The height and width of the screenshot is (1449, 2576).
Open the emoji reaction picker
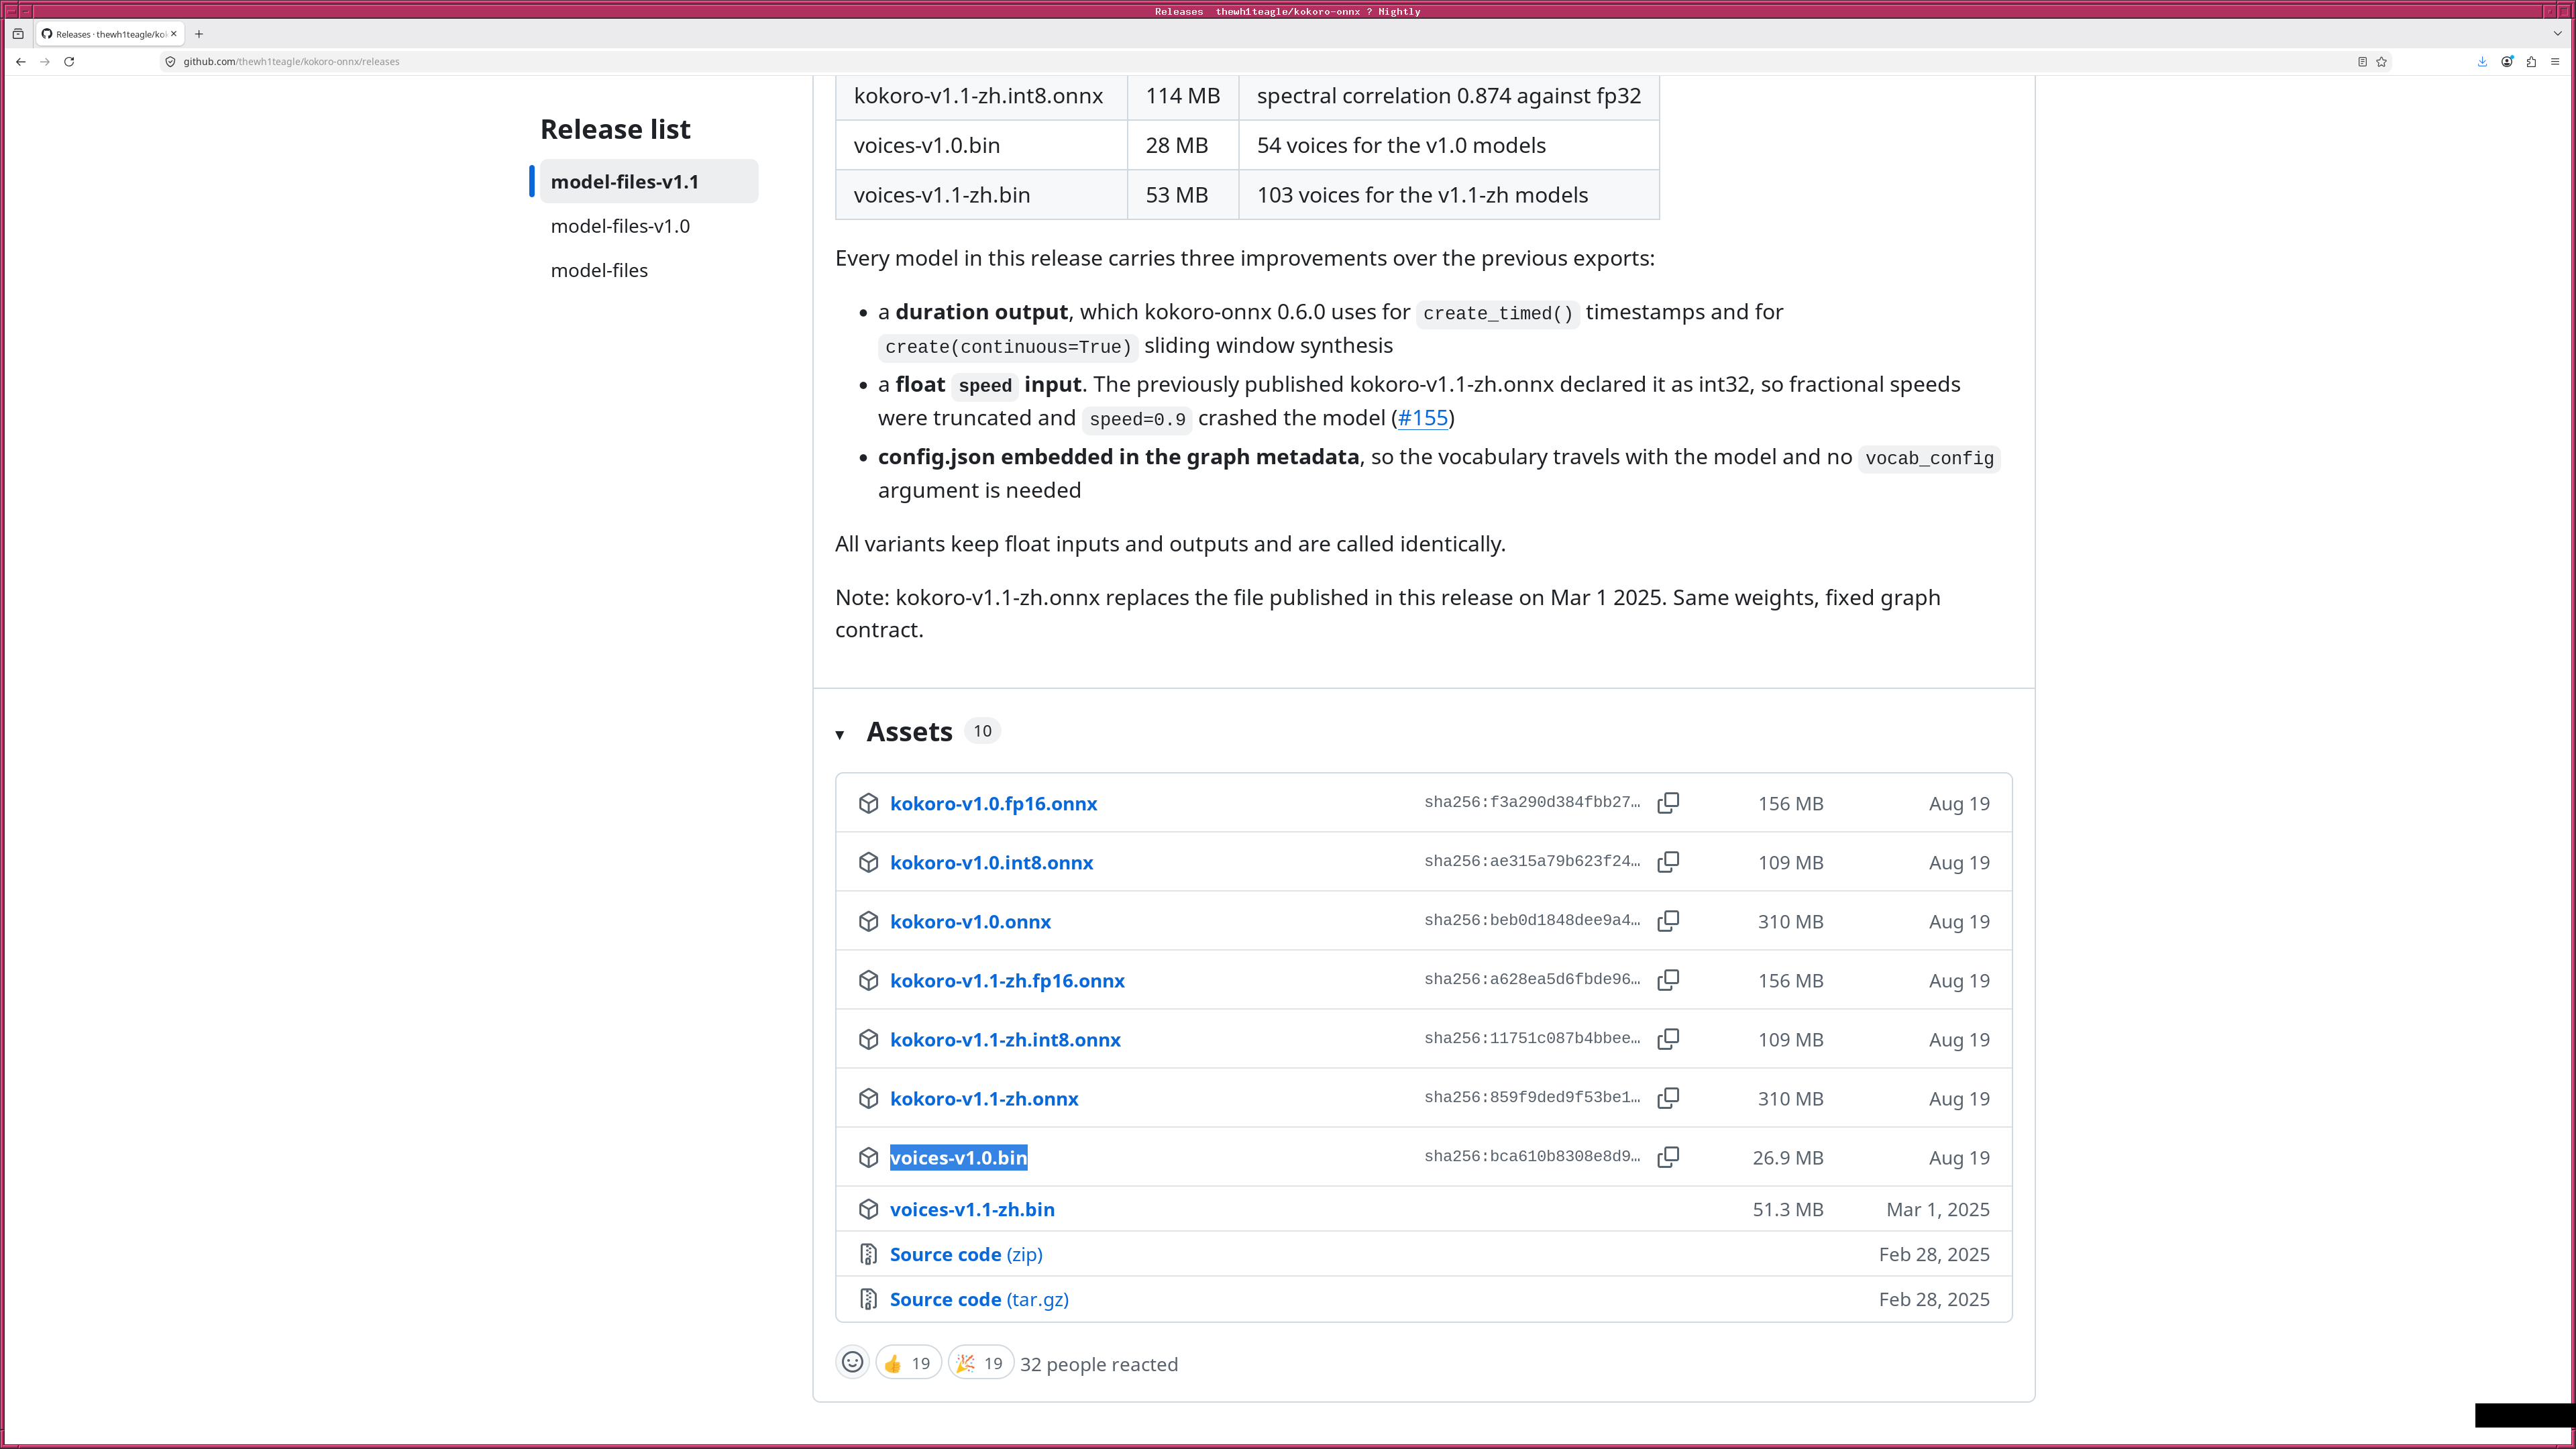(852, 1363)
